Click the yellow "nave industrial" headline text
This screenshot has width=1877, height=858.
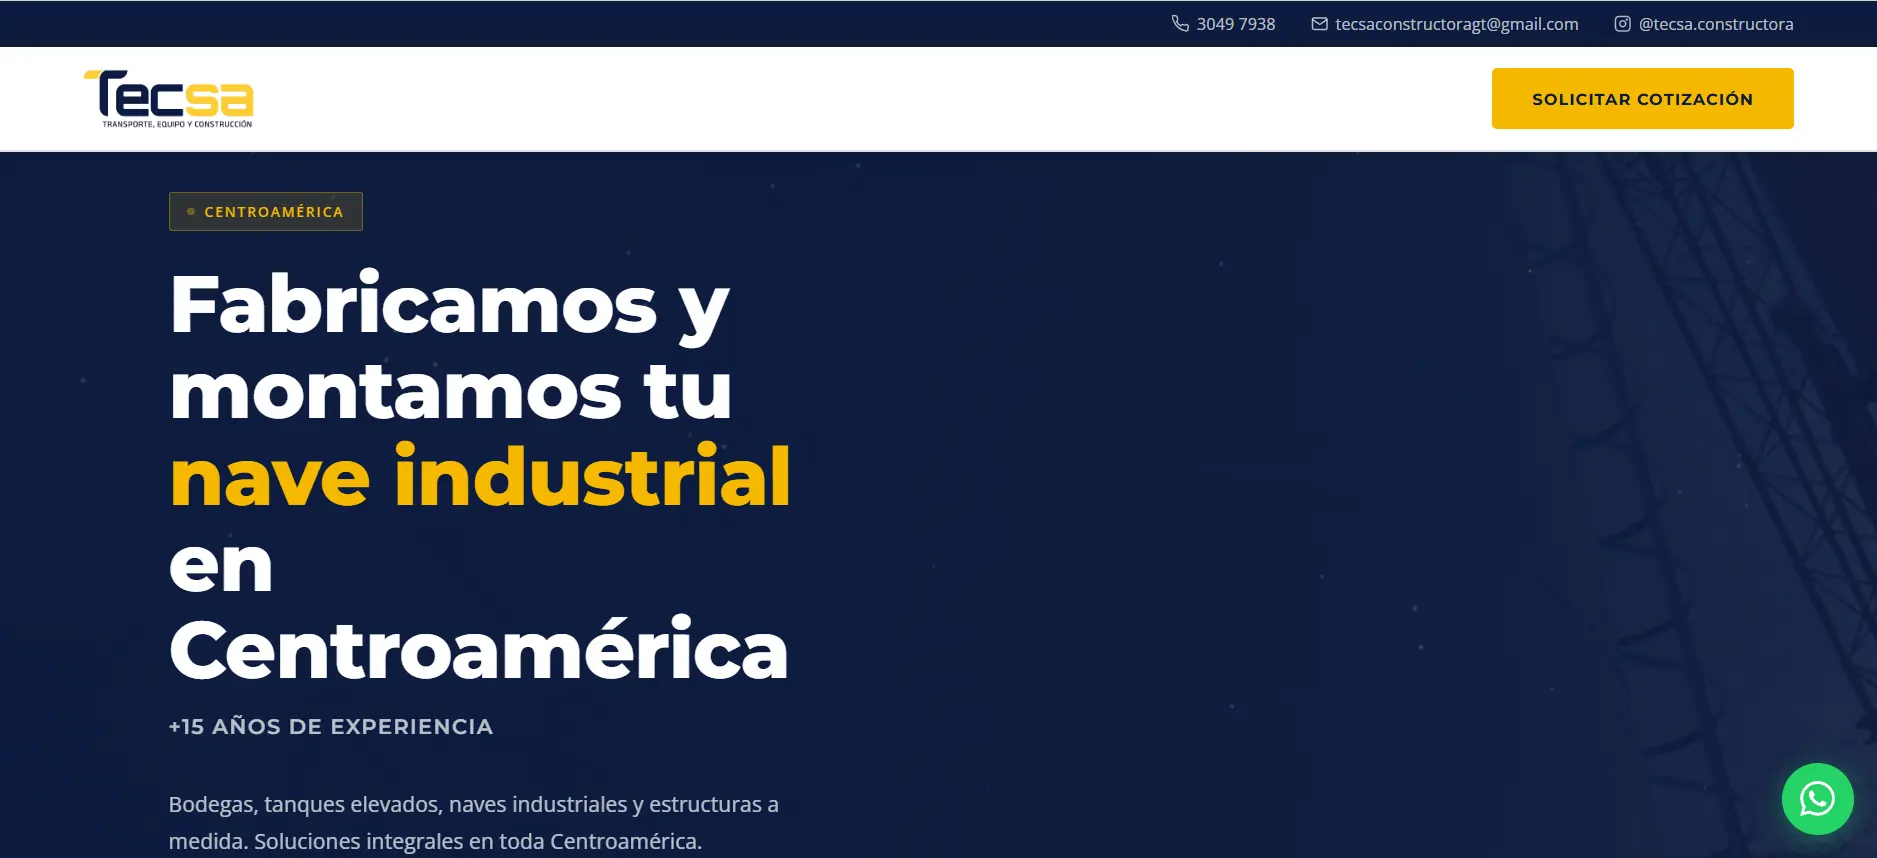pyautogui.click(x=480, y=477)
